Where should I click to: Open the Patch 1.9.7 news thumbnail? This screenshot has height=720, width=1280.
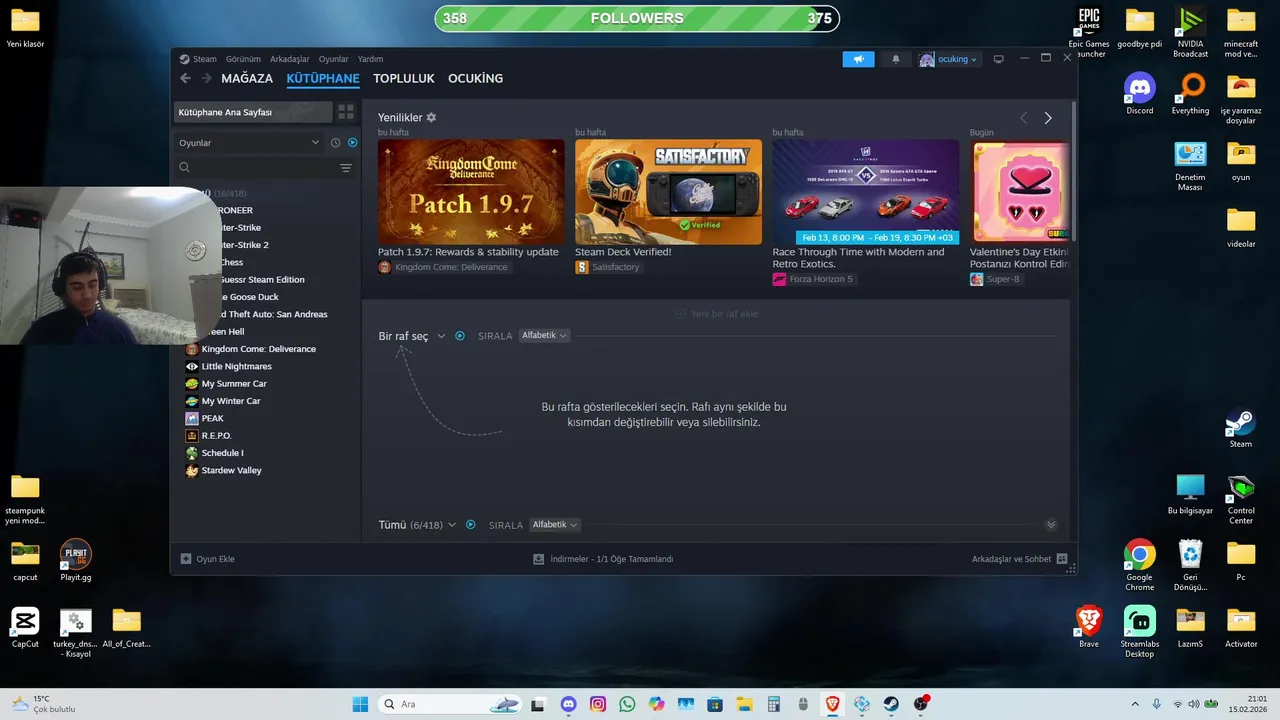click(x=471, y=192)
